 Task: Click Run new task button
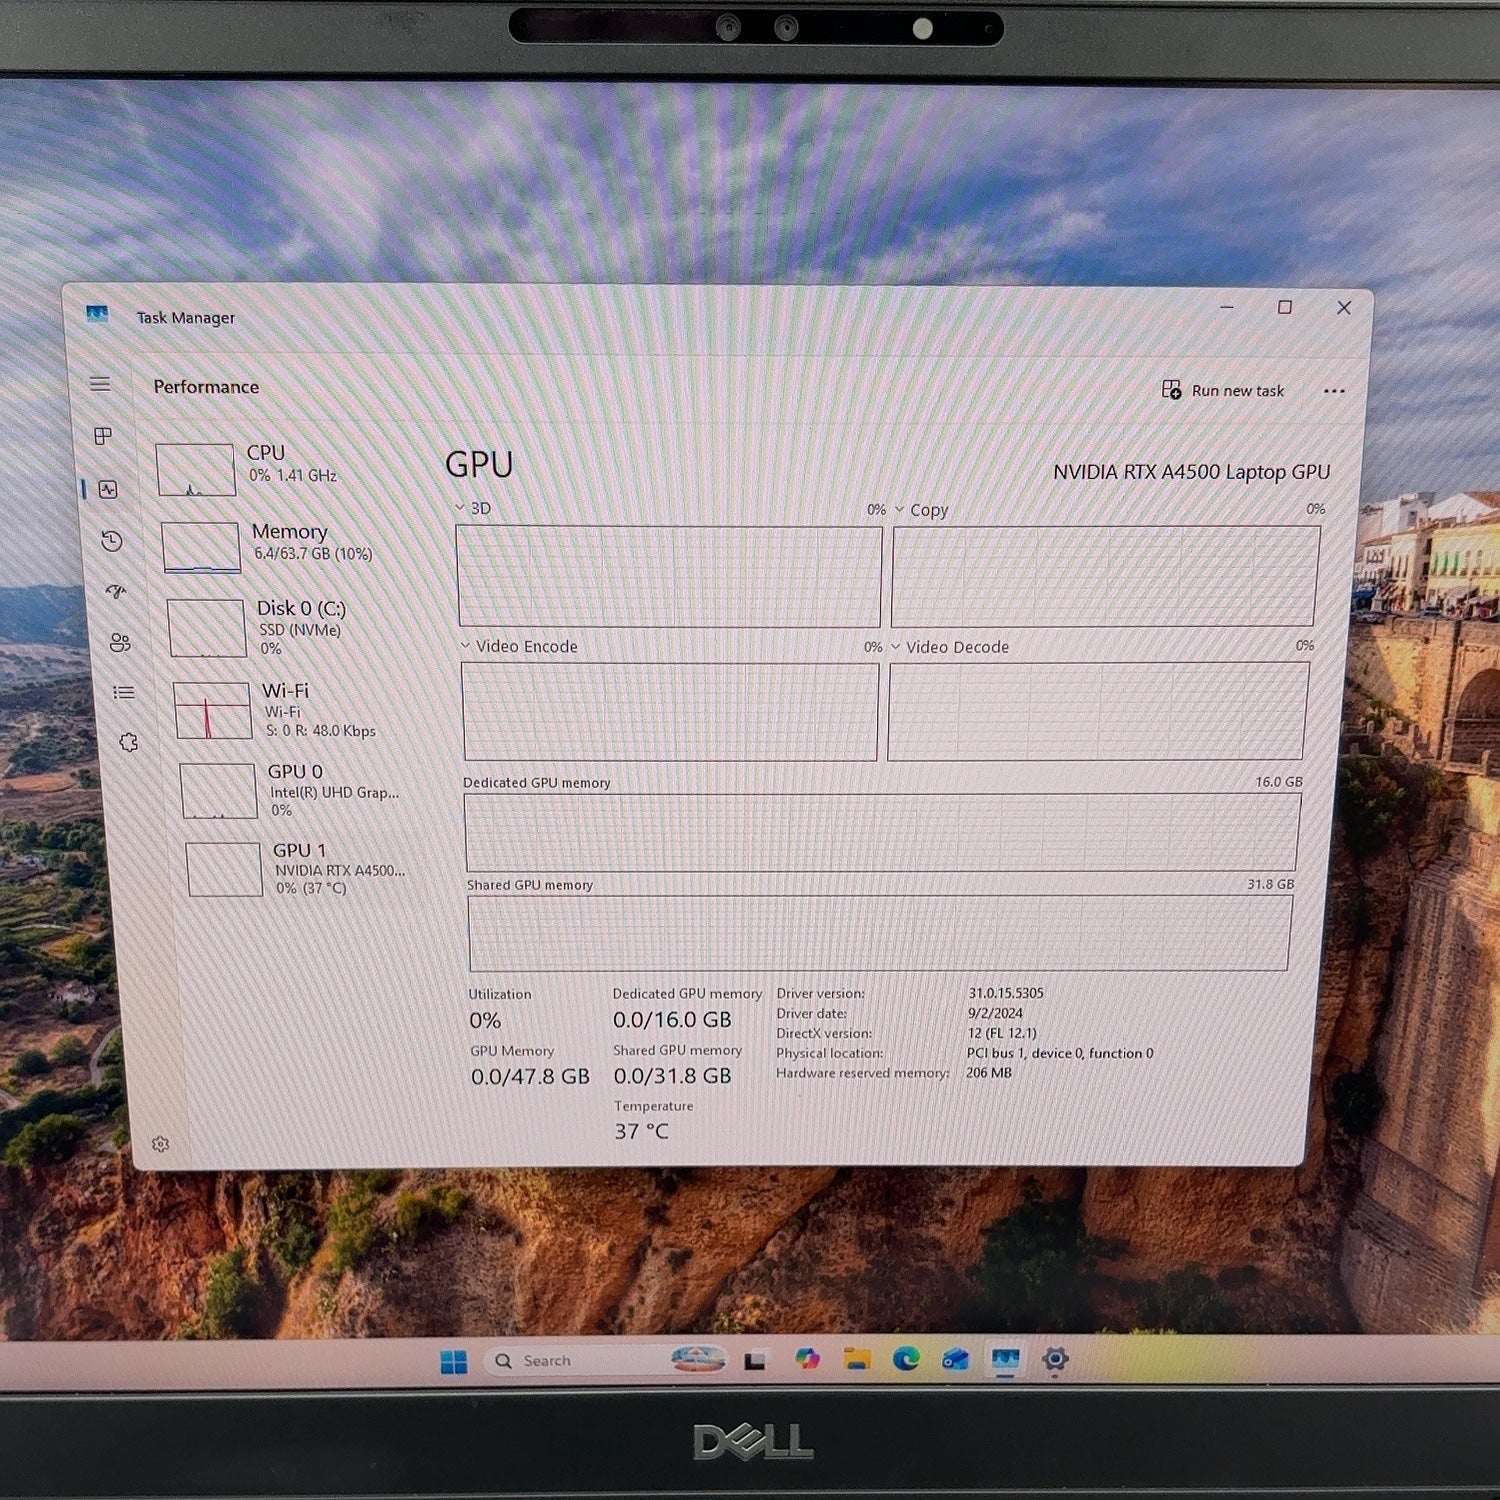tap(1222, 390)
